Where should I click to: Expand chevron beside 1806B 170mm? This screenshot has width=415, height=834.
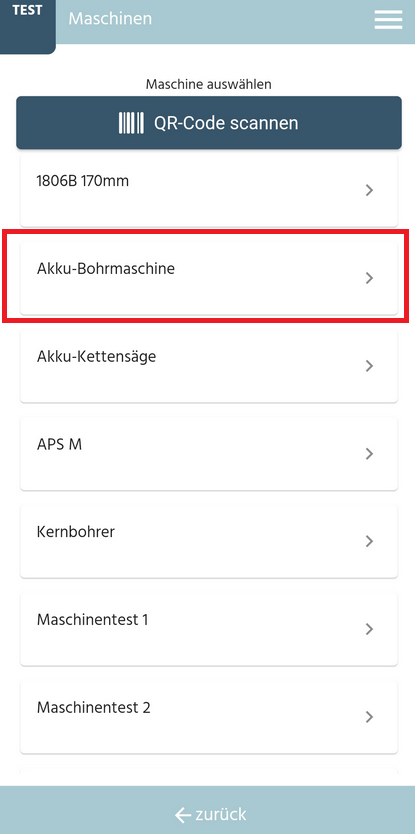click(x=370, y=190)
